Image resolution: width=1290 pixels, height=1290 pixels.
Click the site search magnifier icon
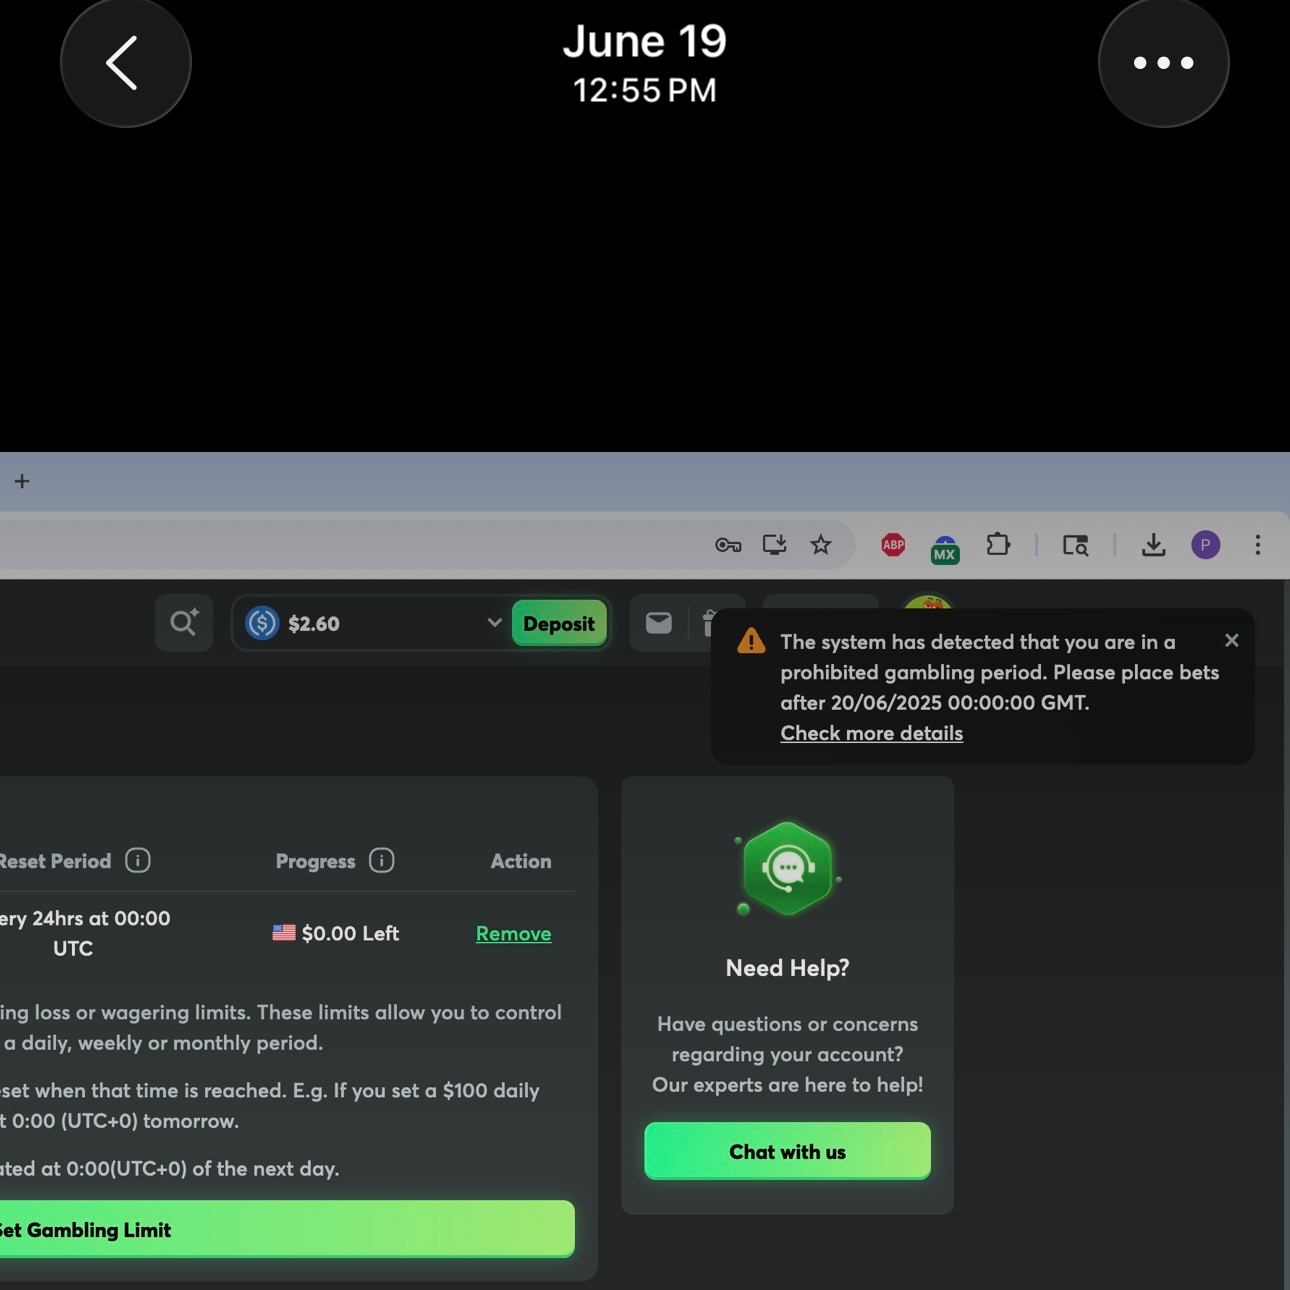point(184,623)
